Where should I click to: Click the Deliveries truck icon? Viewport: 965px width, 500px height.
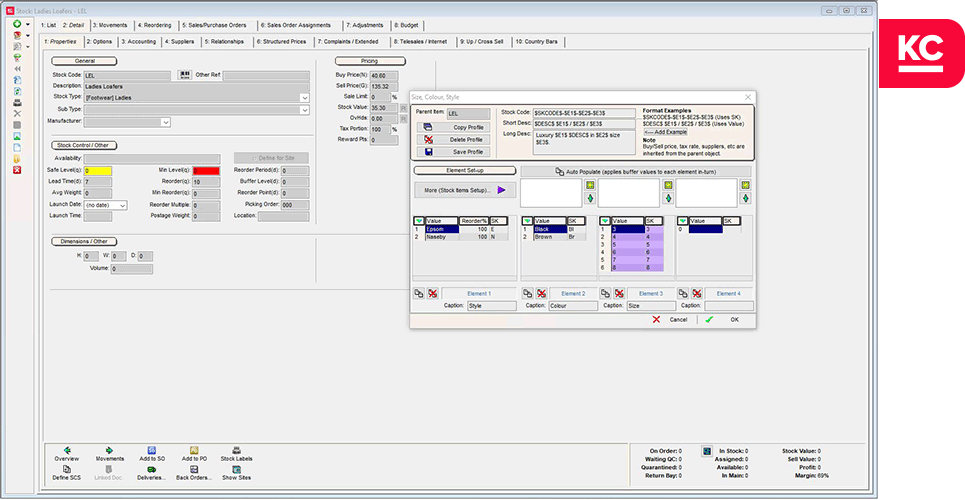(151, 469)
